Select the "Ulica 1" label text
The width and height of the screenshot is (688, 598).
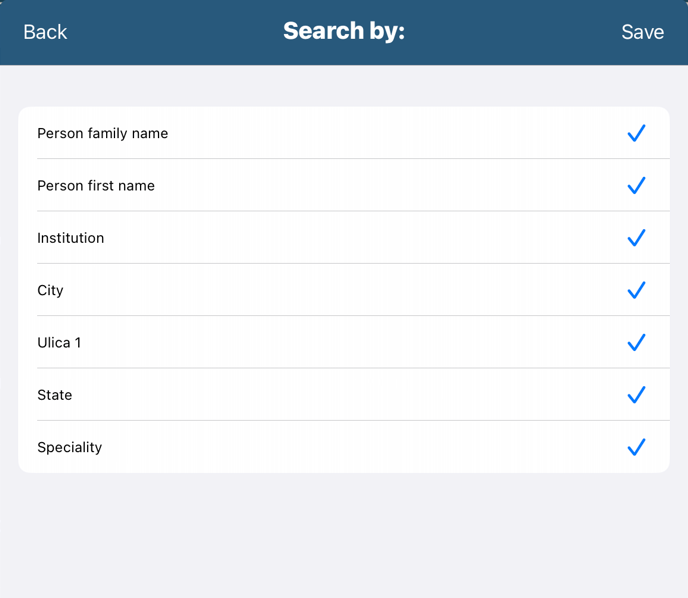click(x=59, y=342)
